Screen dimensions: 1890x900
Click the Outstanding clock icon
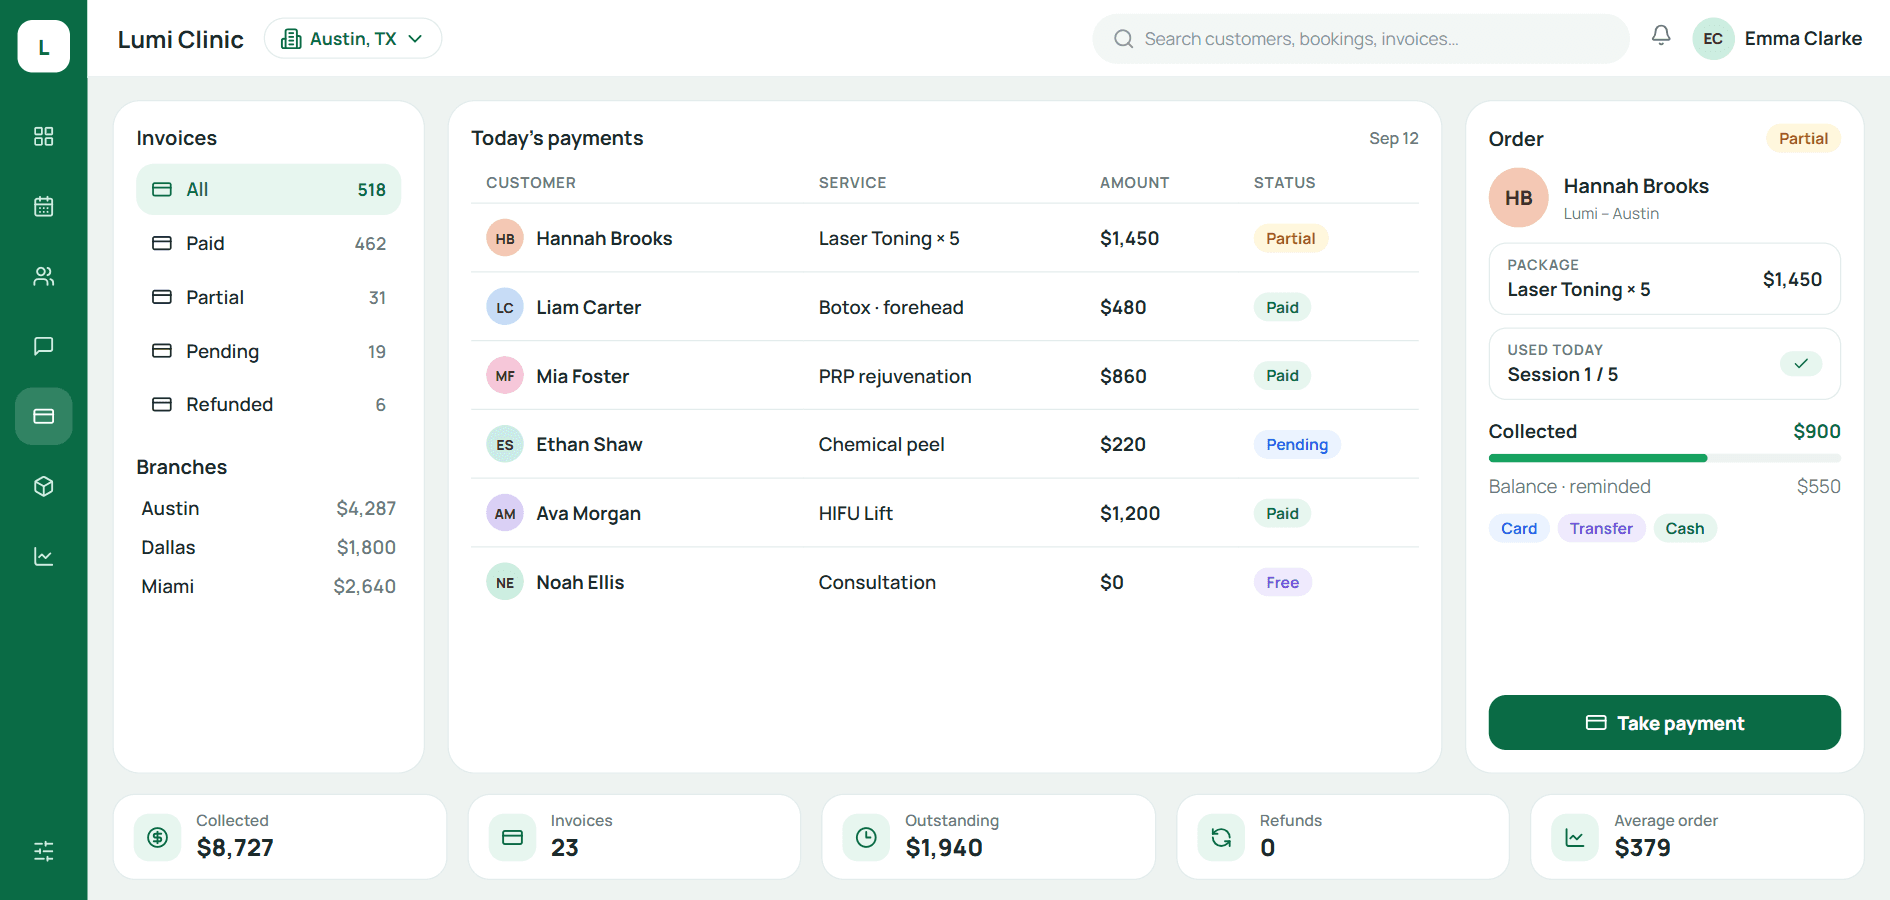coord(866,837)
